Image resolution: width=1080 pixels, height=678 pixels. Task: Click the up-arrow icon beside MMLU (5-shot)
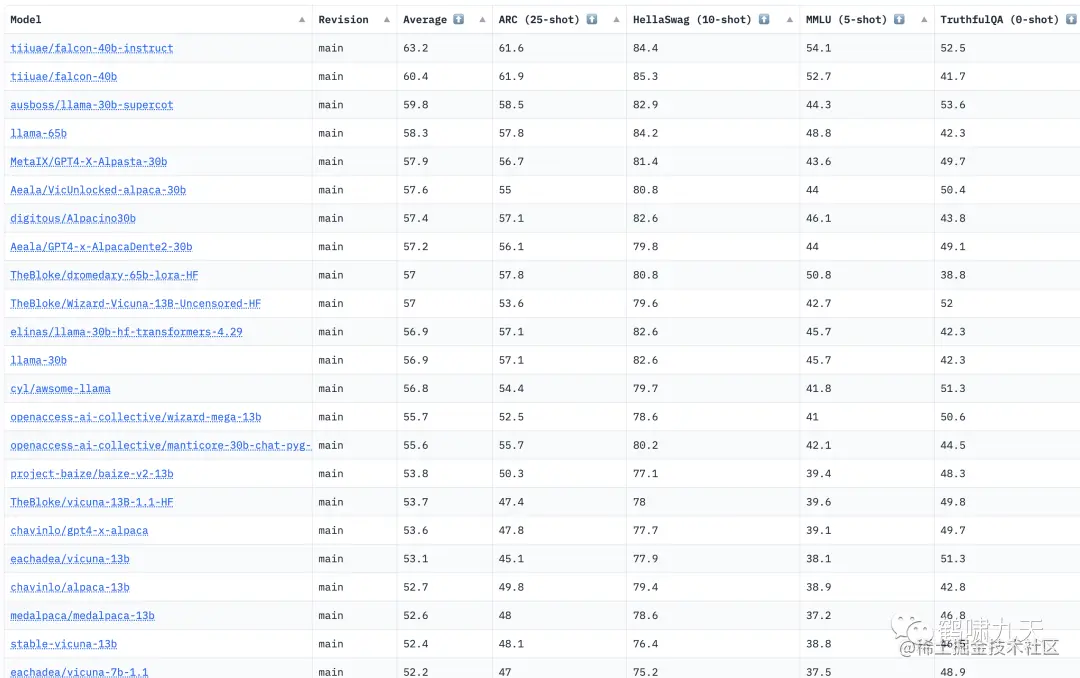pos(899,19)
